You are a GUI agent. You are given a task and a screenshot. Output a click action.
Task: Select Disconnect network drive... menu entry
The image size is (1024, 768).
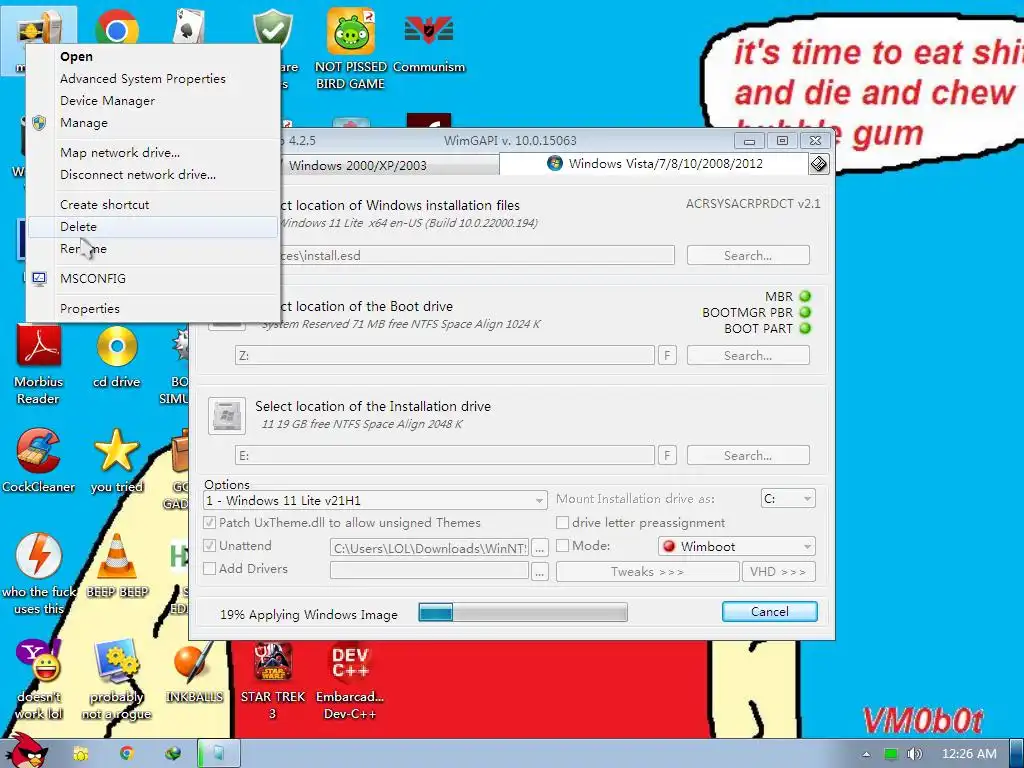pyautogui.click(x=153, y=174)
